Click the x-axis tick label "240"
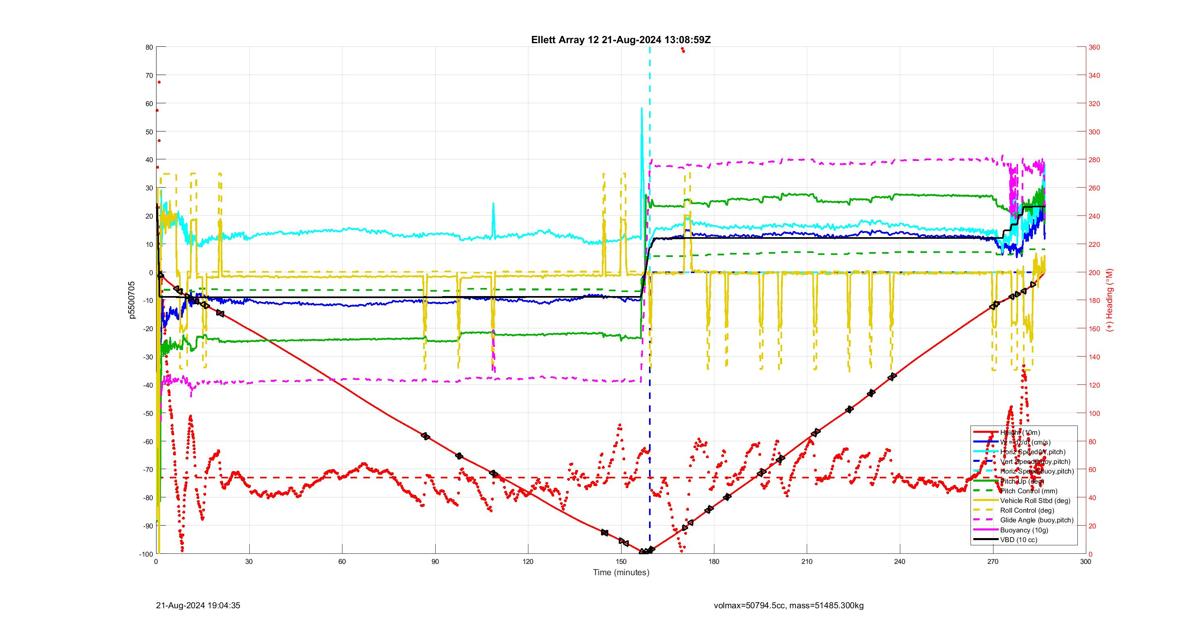Viewport: 1200px width, 622px height. [x=900, y=562]
